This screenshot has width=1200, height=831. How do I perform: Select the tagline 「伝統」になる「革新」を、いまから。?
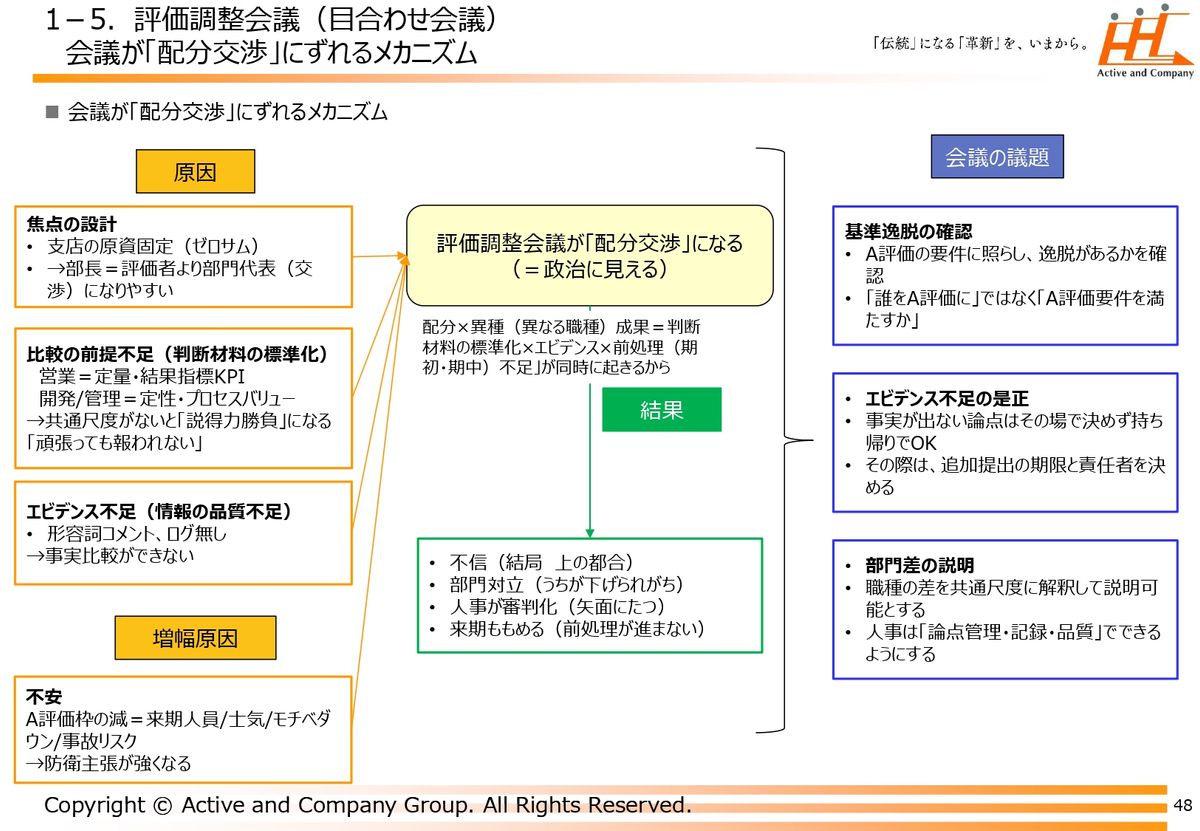pos(980,44)
